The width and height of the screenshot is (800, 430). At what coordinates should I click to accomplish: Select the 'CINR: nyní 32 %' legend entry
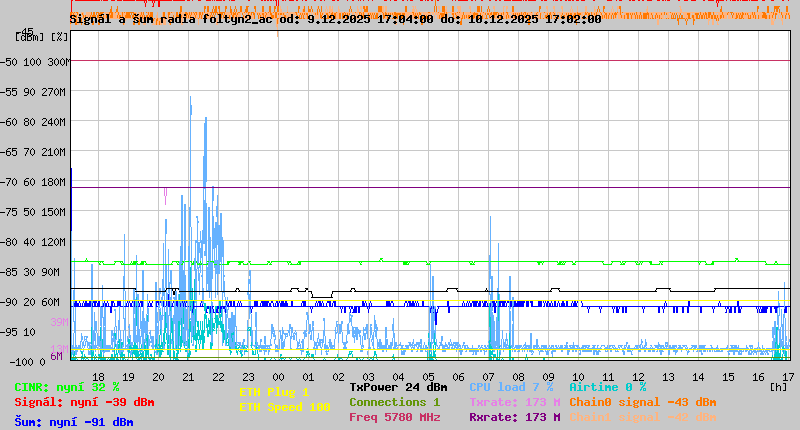pyautogui.click(x=67, y=387)
